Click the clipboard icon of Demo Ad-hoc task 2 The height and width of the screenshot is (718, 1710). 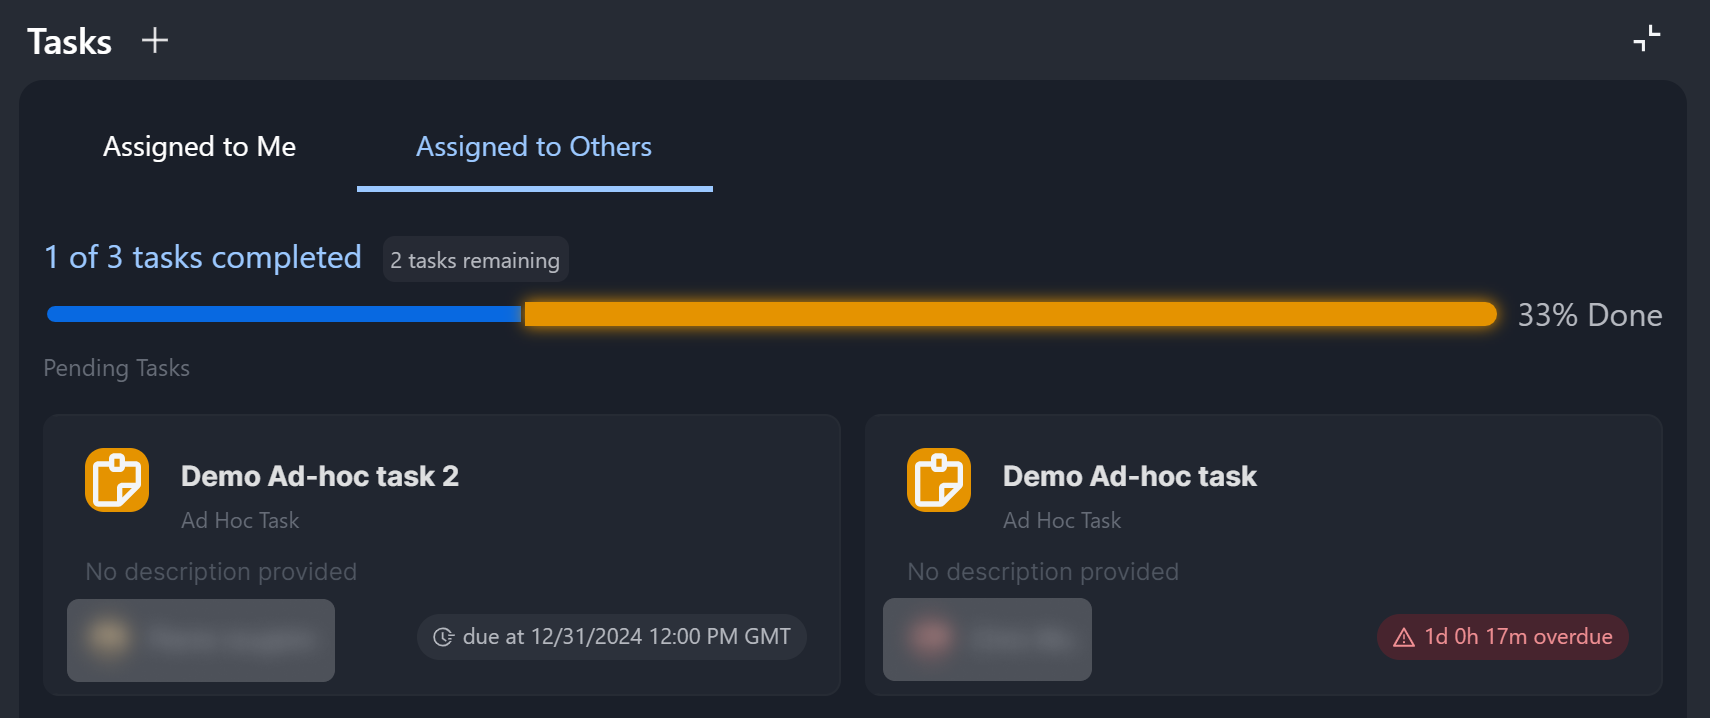coord(117,480)
